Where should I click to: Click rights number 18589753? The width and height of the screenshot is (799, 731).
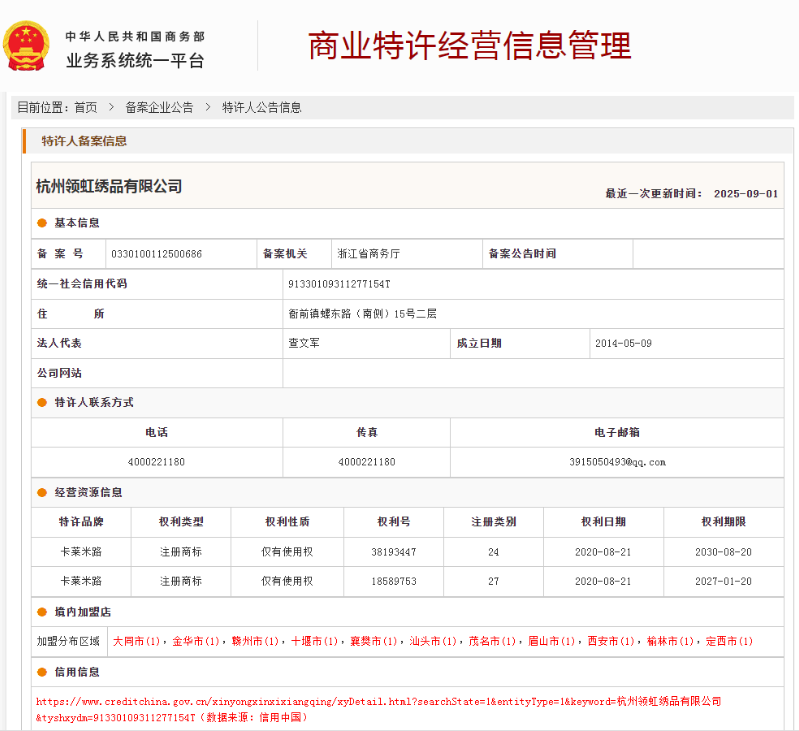(x=394, y=581)
